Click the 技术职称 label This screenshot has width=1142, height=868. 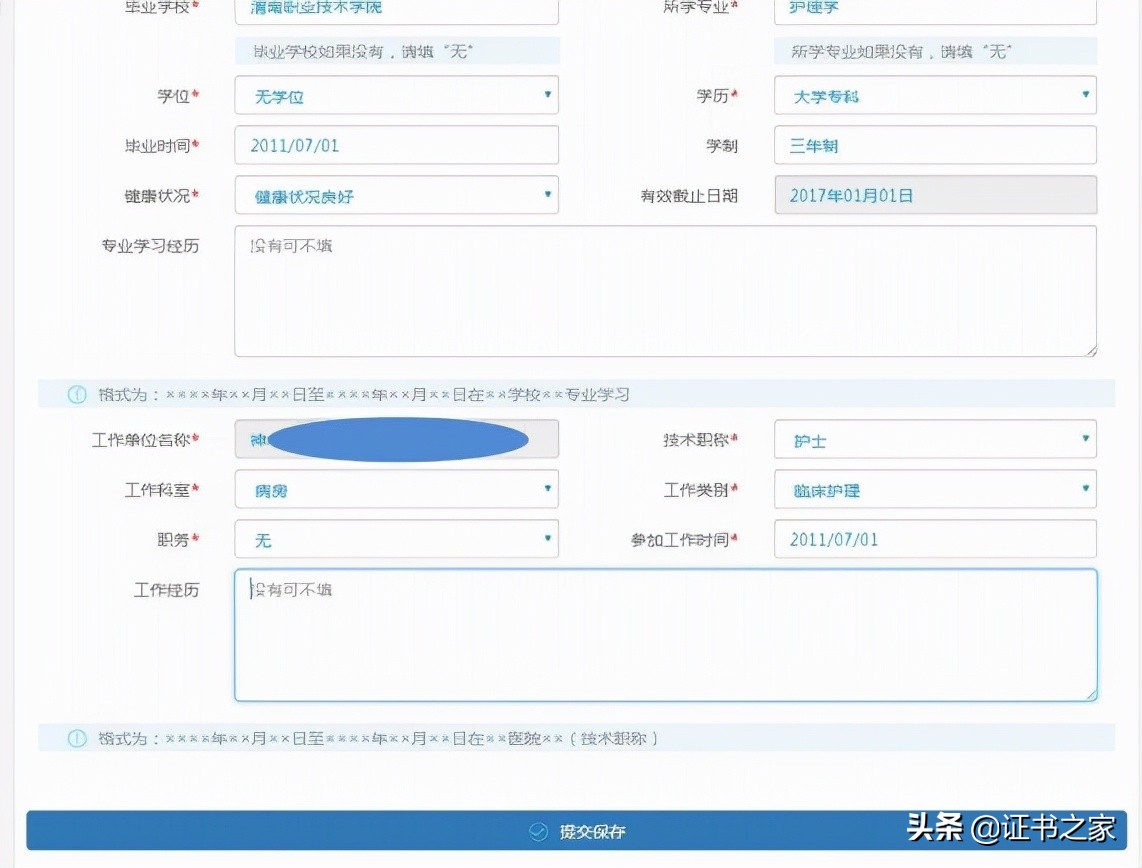(696, 440)
